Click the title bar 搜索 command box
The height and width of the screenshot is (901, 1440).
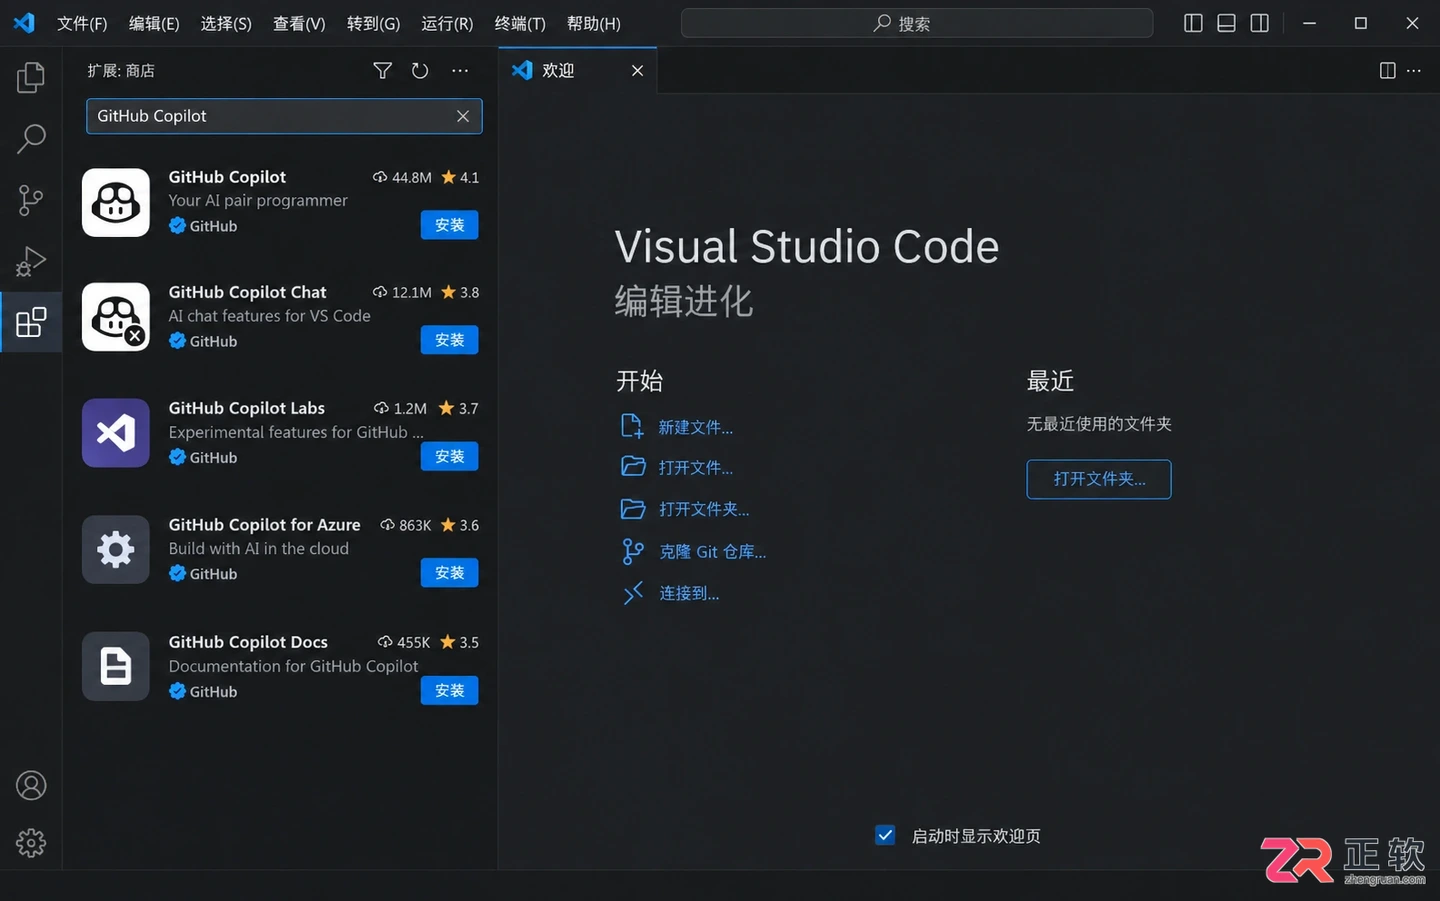(917, 23)
